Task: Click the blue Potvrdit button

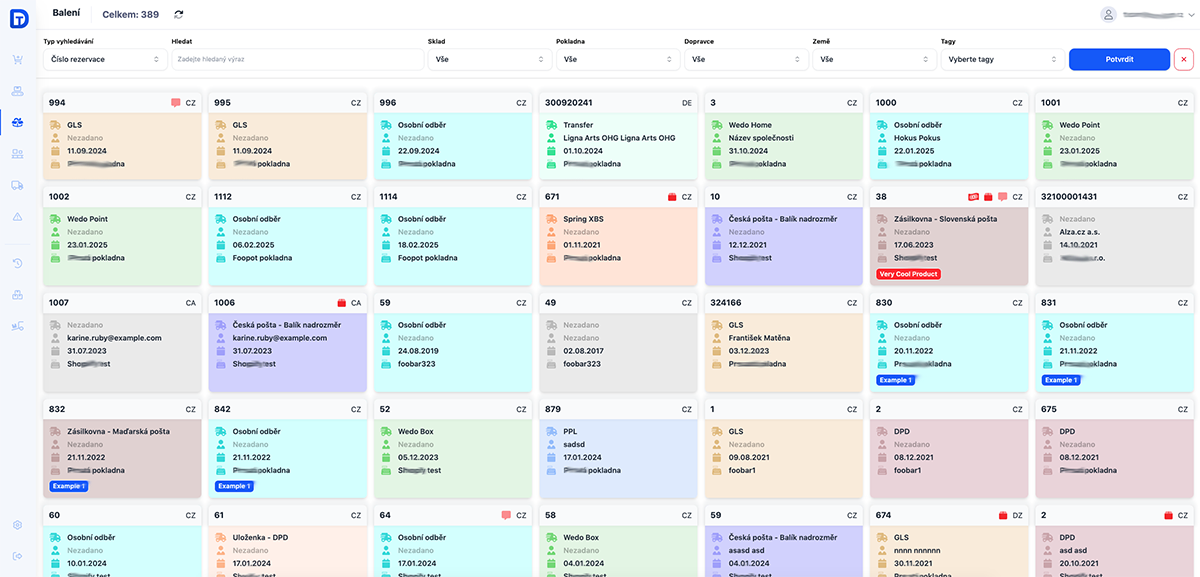Action: (x=1119, y=59)
